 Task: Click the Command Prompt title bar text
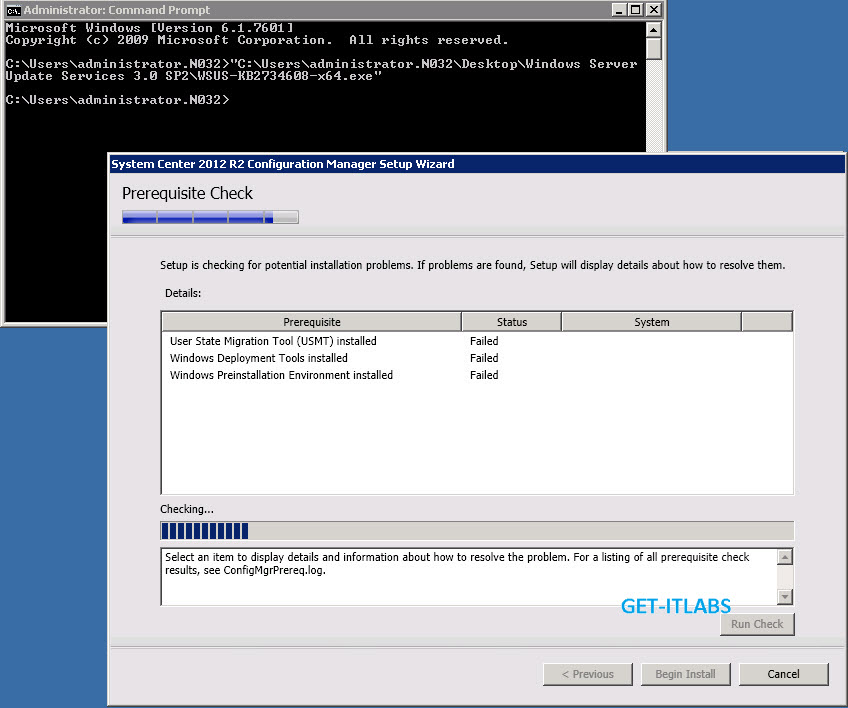click(x=116, y=10)
